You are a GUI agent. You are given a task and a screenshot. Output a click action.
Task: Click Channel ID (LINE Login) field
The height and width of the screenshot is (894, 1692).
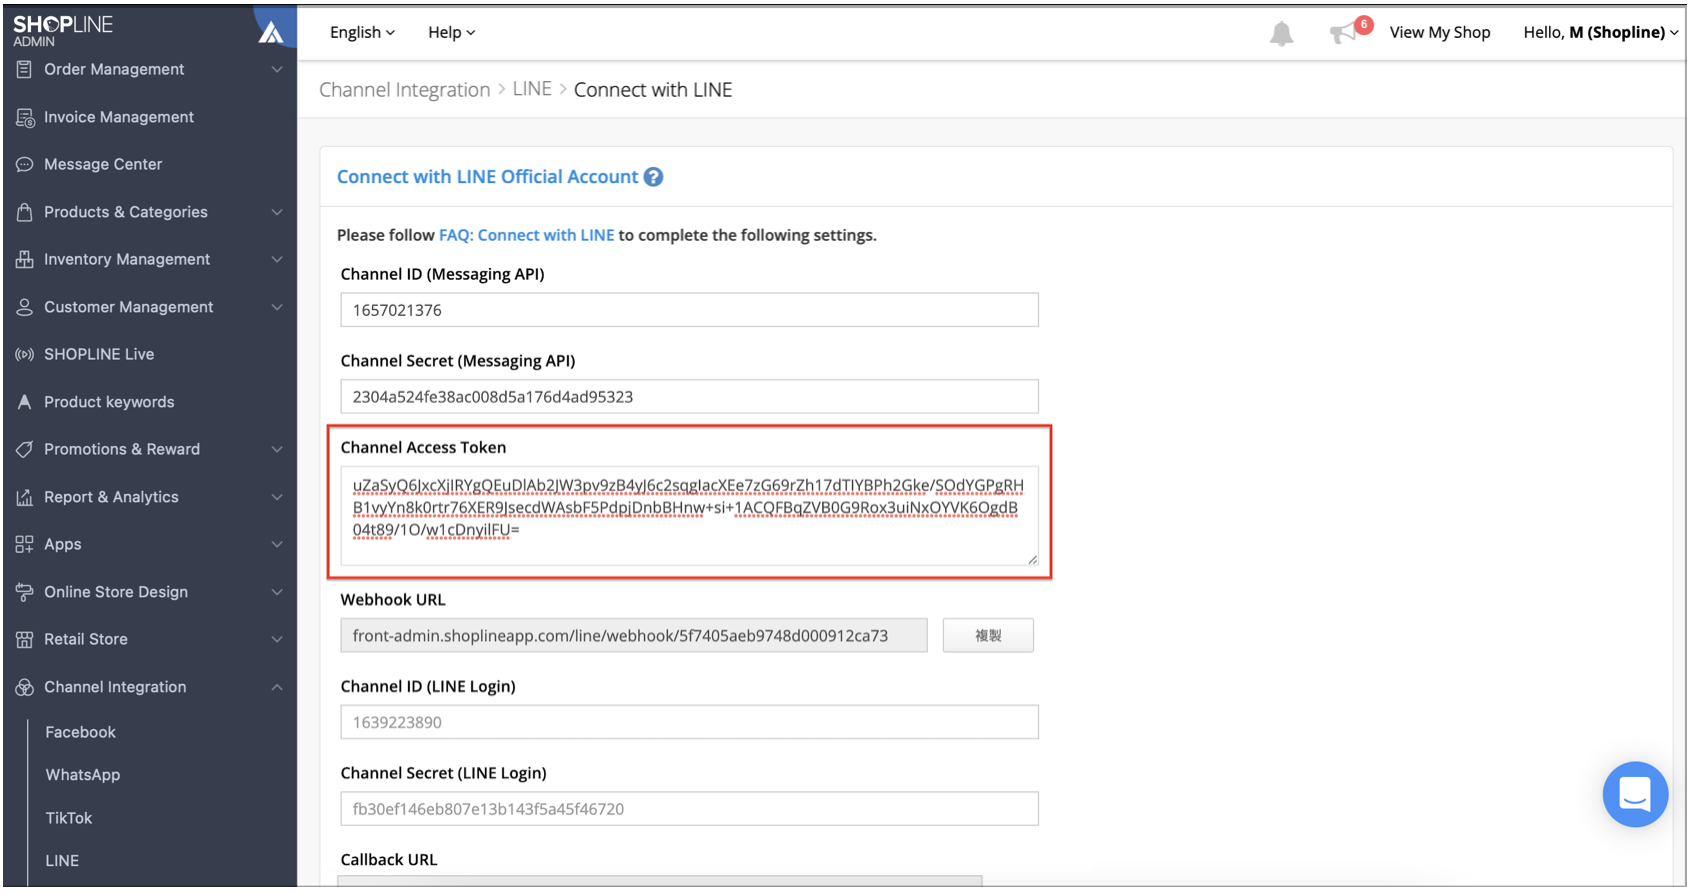click(689, 722)
